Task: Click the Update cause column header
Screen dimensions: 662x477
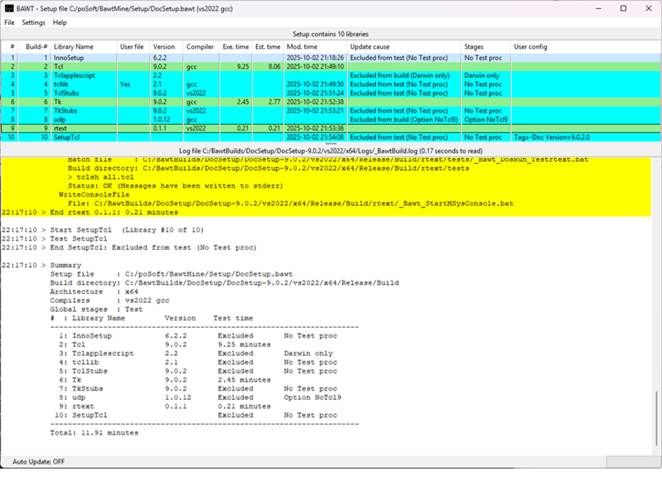Action: 370,46
